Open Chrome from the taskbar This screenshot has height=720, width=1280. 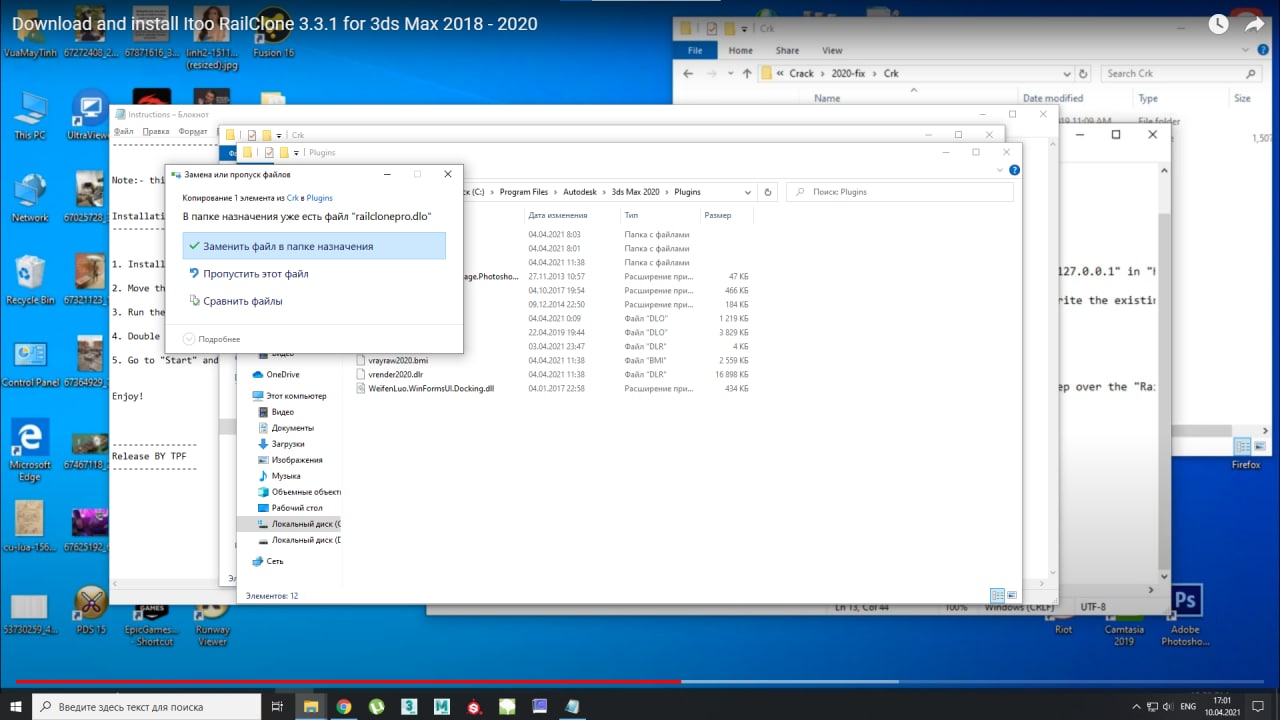pos(343,706)
